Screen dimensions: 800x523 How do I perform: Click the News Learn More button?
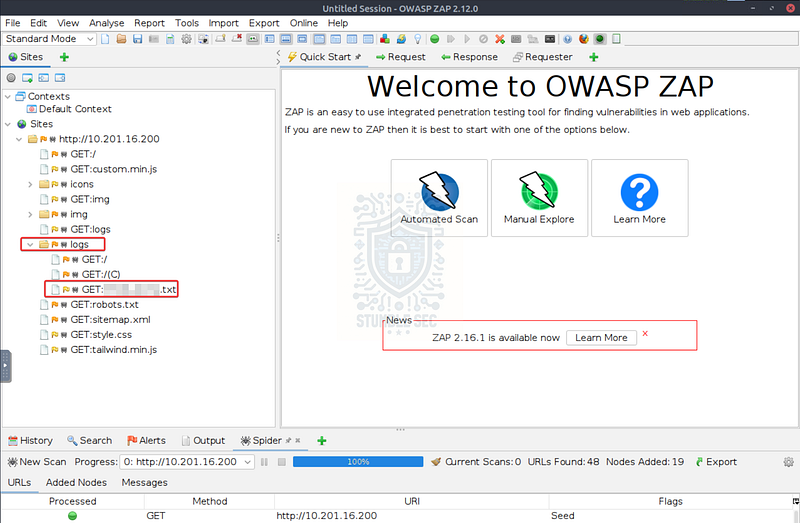click(x=601, y=338)
